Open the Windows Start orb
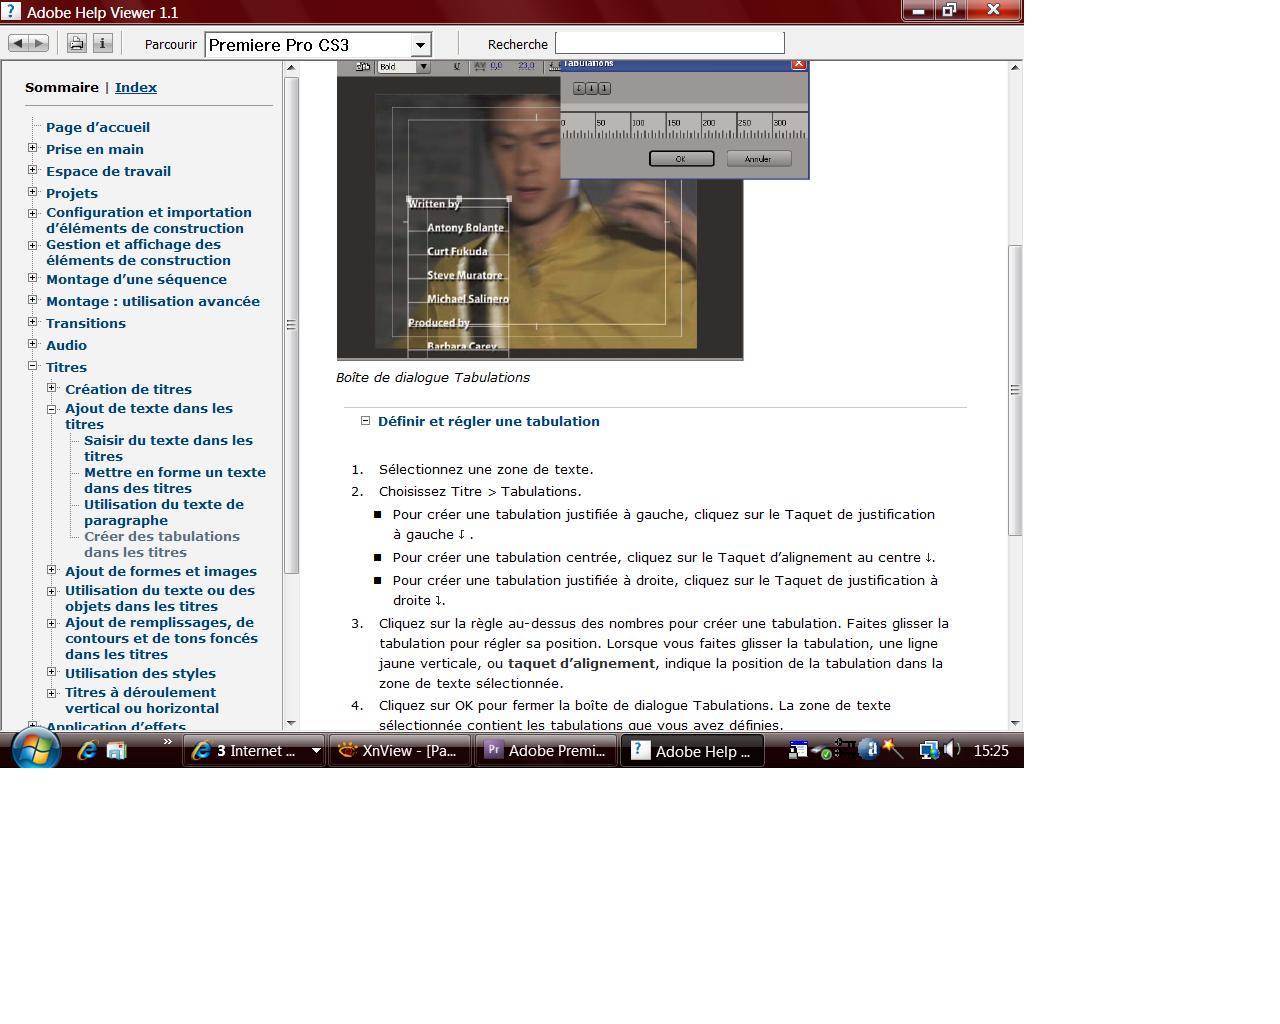 point(37,749)
